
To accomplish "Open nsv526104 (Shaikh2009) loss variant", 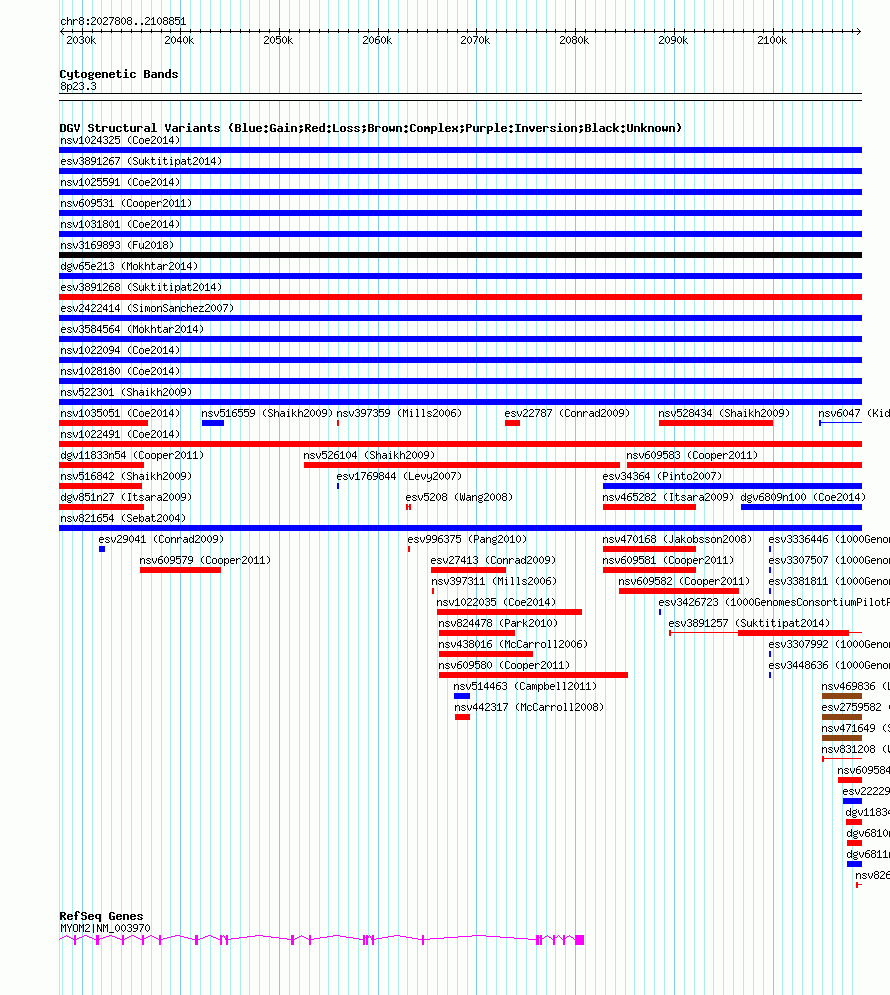I will tap(462, 465).
